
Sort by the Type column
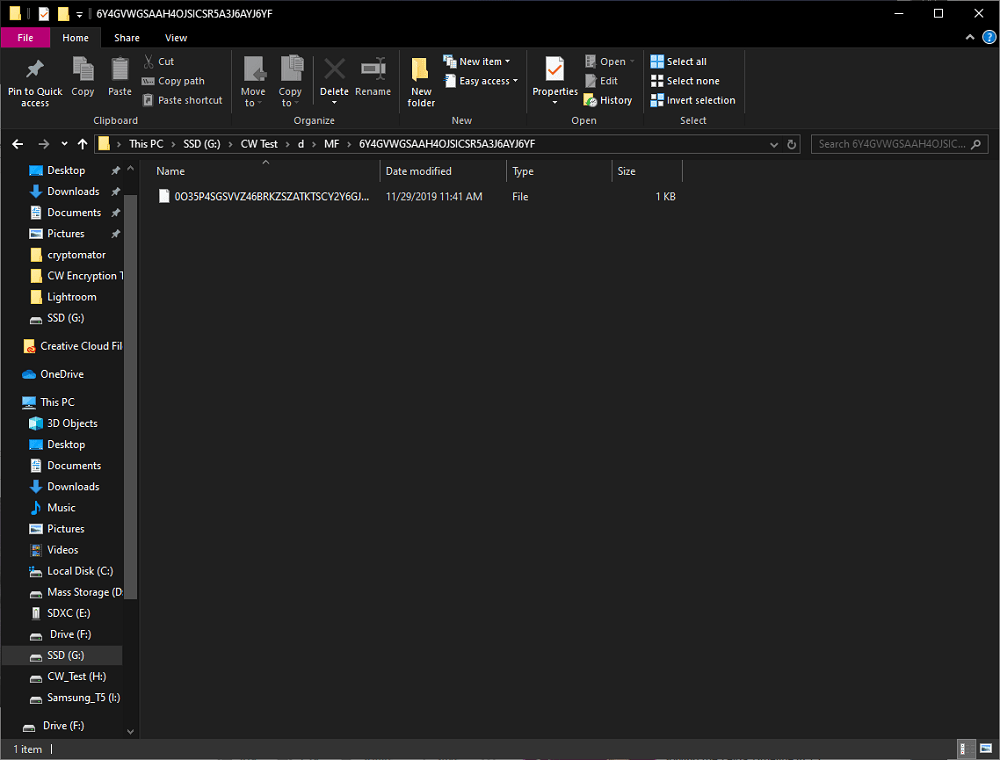tap(523, 171)
